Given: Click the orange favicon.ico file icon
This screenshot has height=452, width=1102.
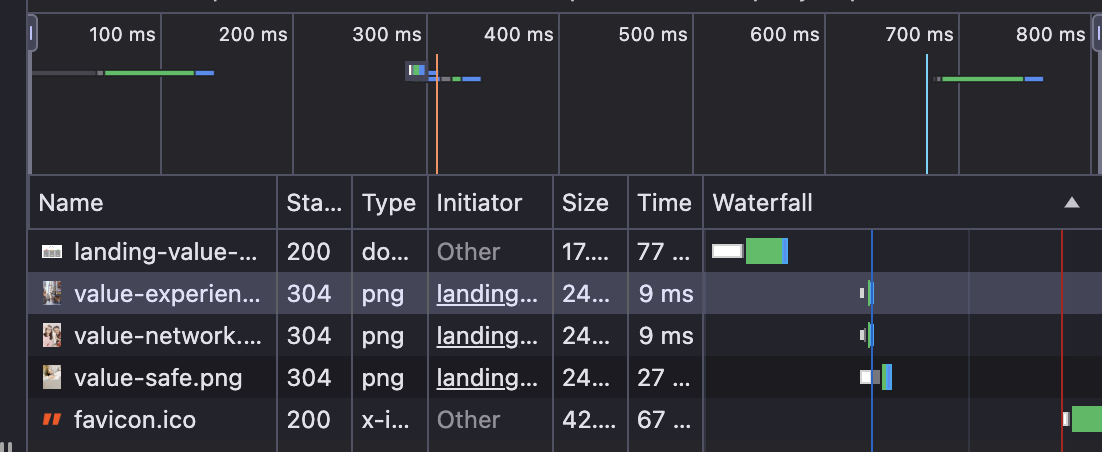Looking at the screenshot, I should pyautogui.click(x=52, y=420).
